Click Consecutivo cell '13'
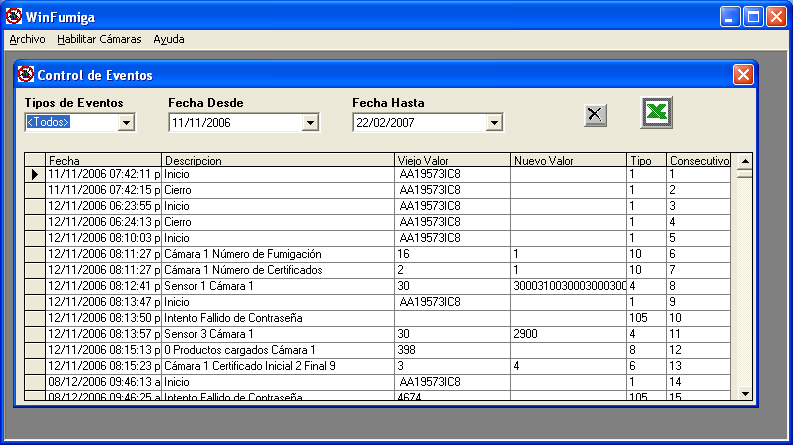 click(698, 366)
